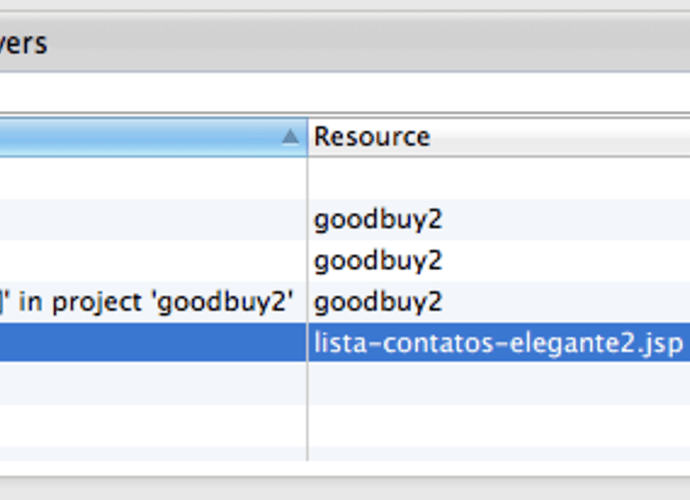Click the blank strip above the table headers
Screen dimensions: 690x500
click(x=345, y=92)
